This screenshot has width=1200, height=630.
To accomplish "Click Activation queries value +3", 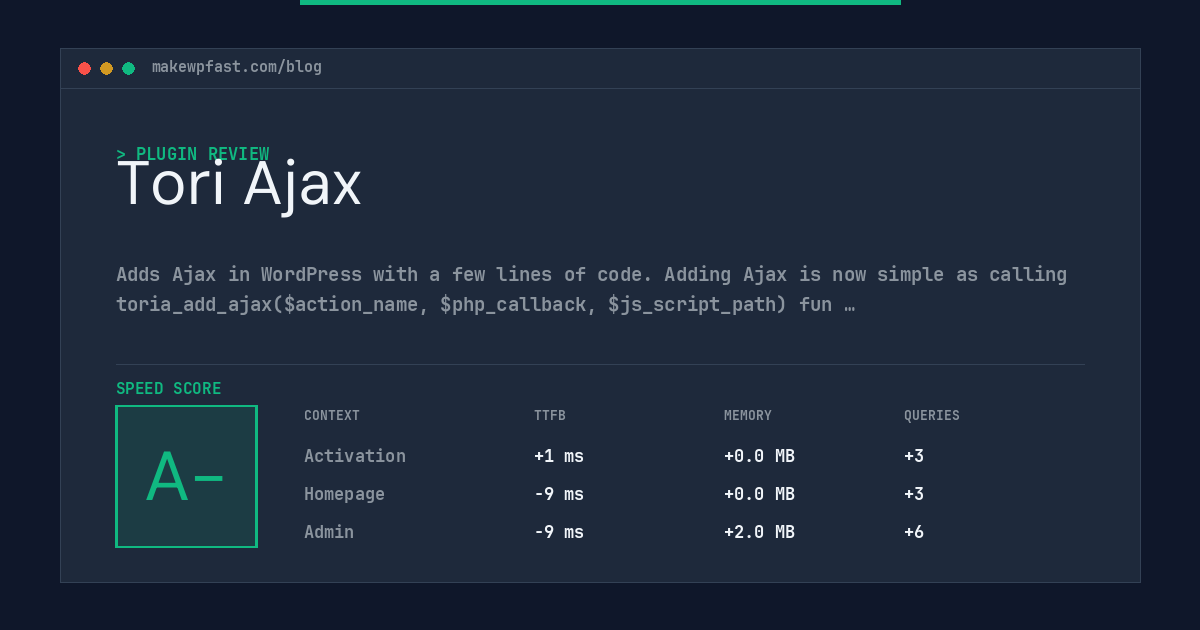I will 914,456.
